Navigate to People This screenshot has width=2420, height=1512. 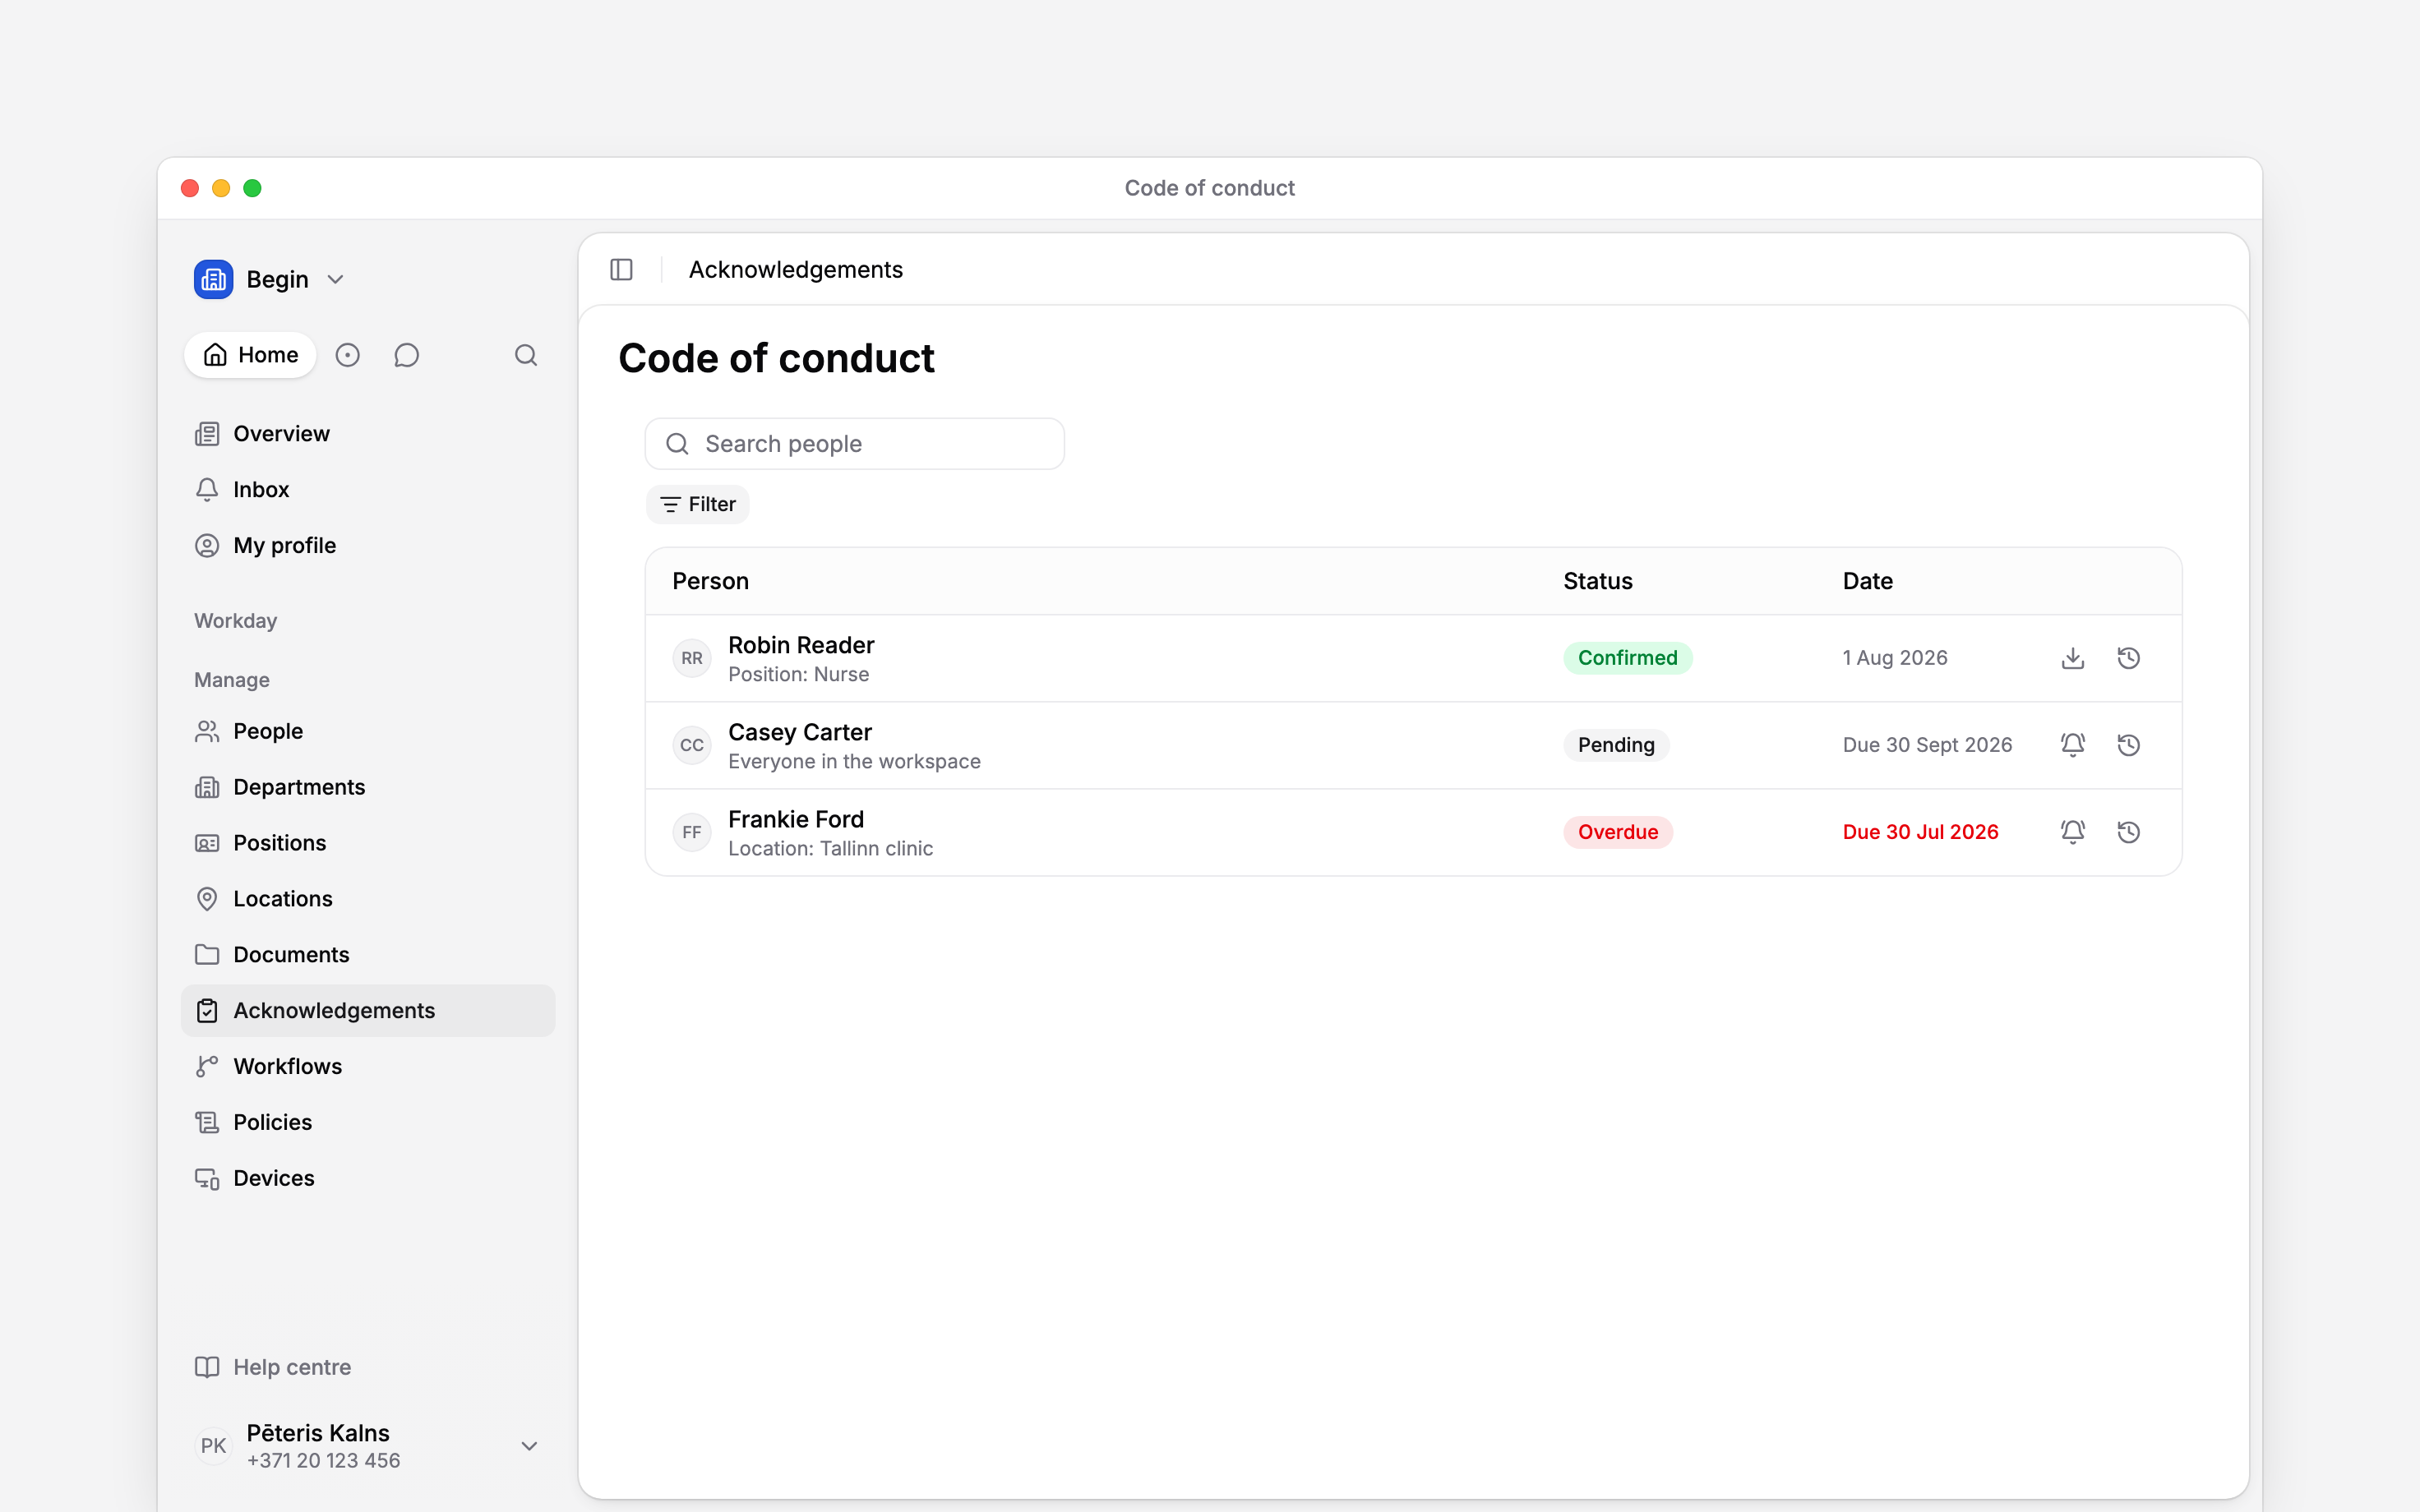(368, 732)
